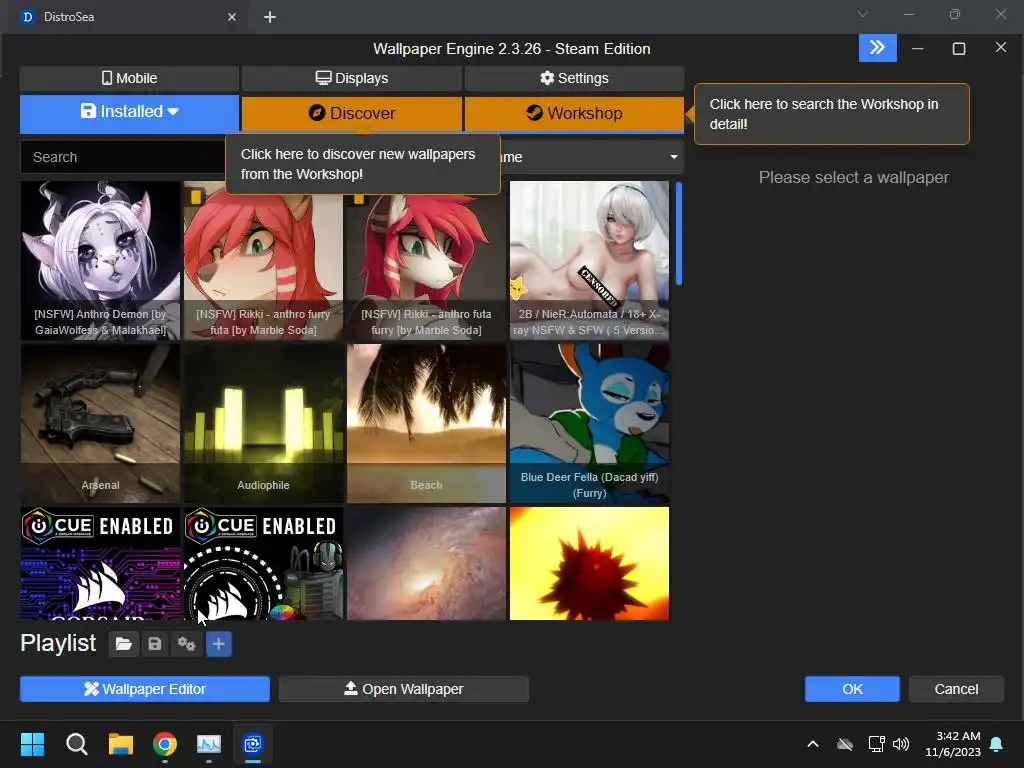Image resolution: width=1024 pixels, height=768 pixels.
Task: Open Windows Start menu
Action: [x=32, y=744]
